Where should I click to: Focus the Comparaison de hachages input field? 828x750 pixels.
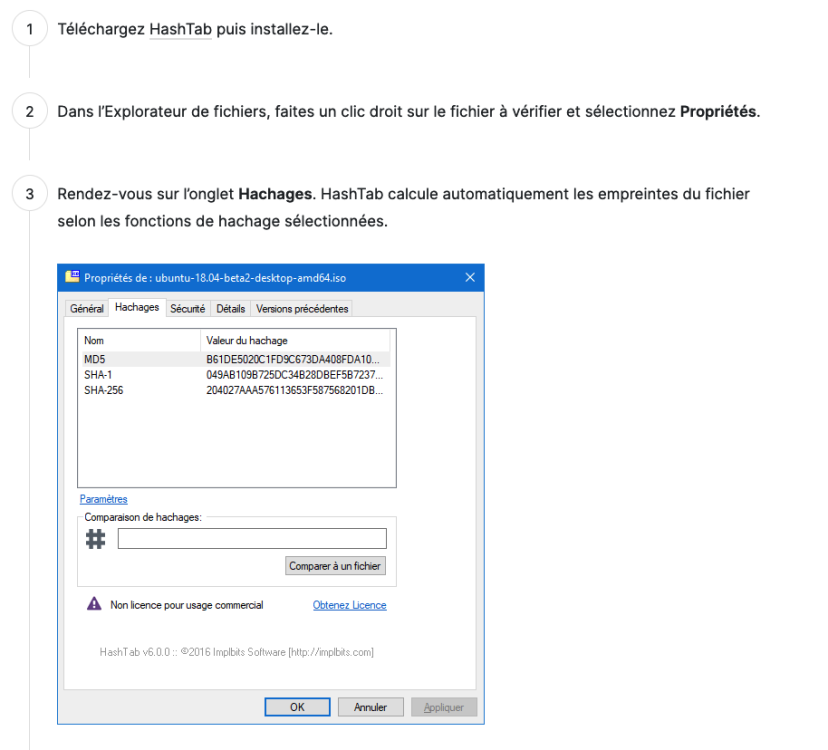pos(252,539)
